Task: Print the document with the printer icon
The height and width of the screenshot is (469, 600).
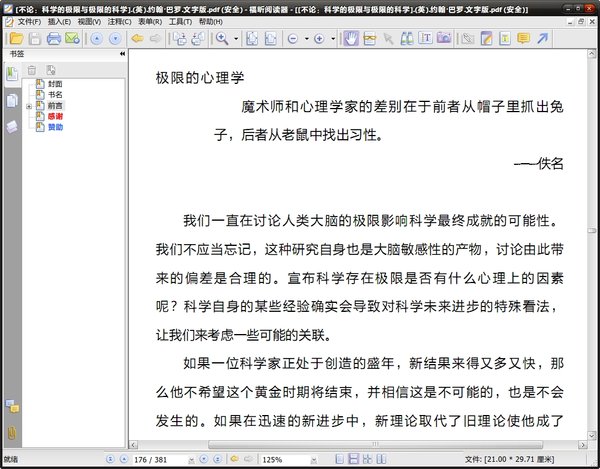Action: tap(54, 39)
